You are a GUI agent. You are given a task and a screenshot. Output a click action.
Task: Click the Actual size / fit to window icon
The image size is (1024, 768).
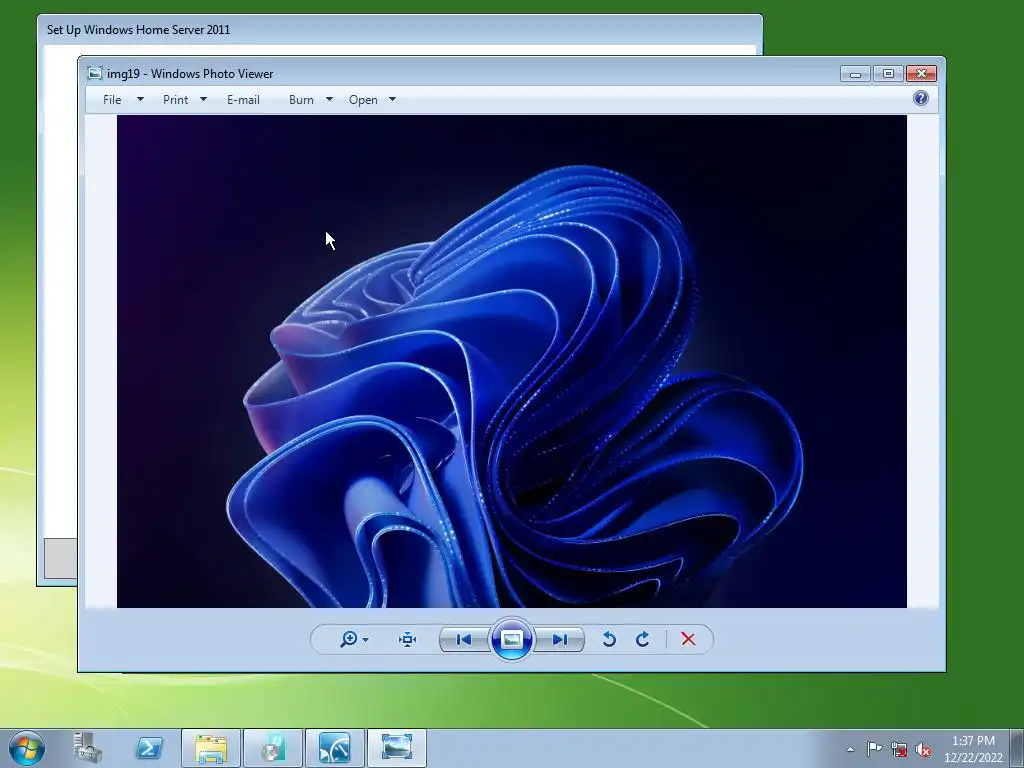click(408, 639)
